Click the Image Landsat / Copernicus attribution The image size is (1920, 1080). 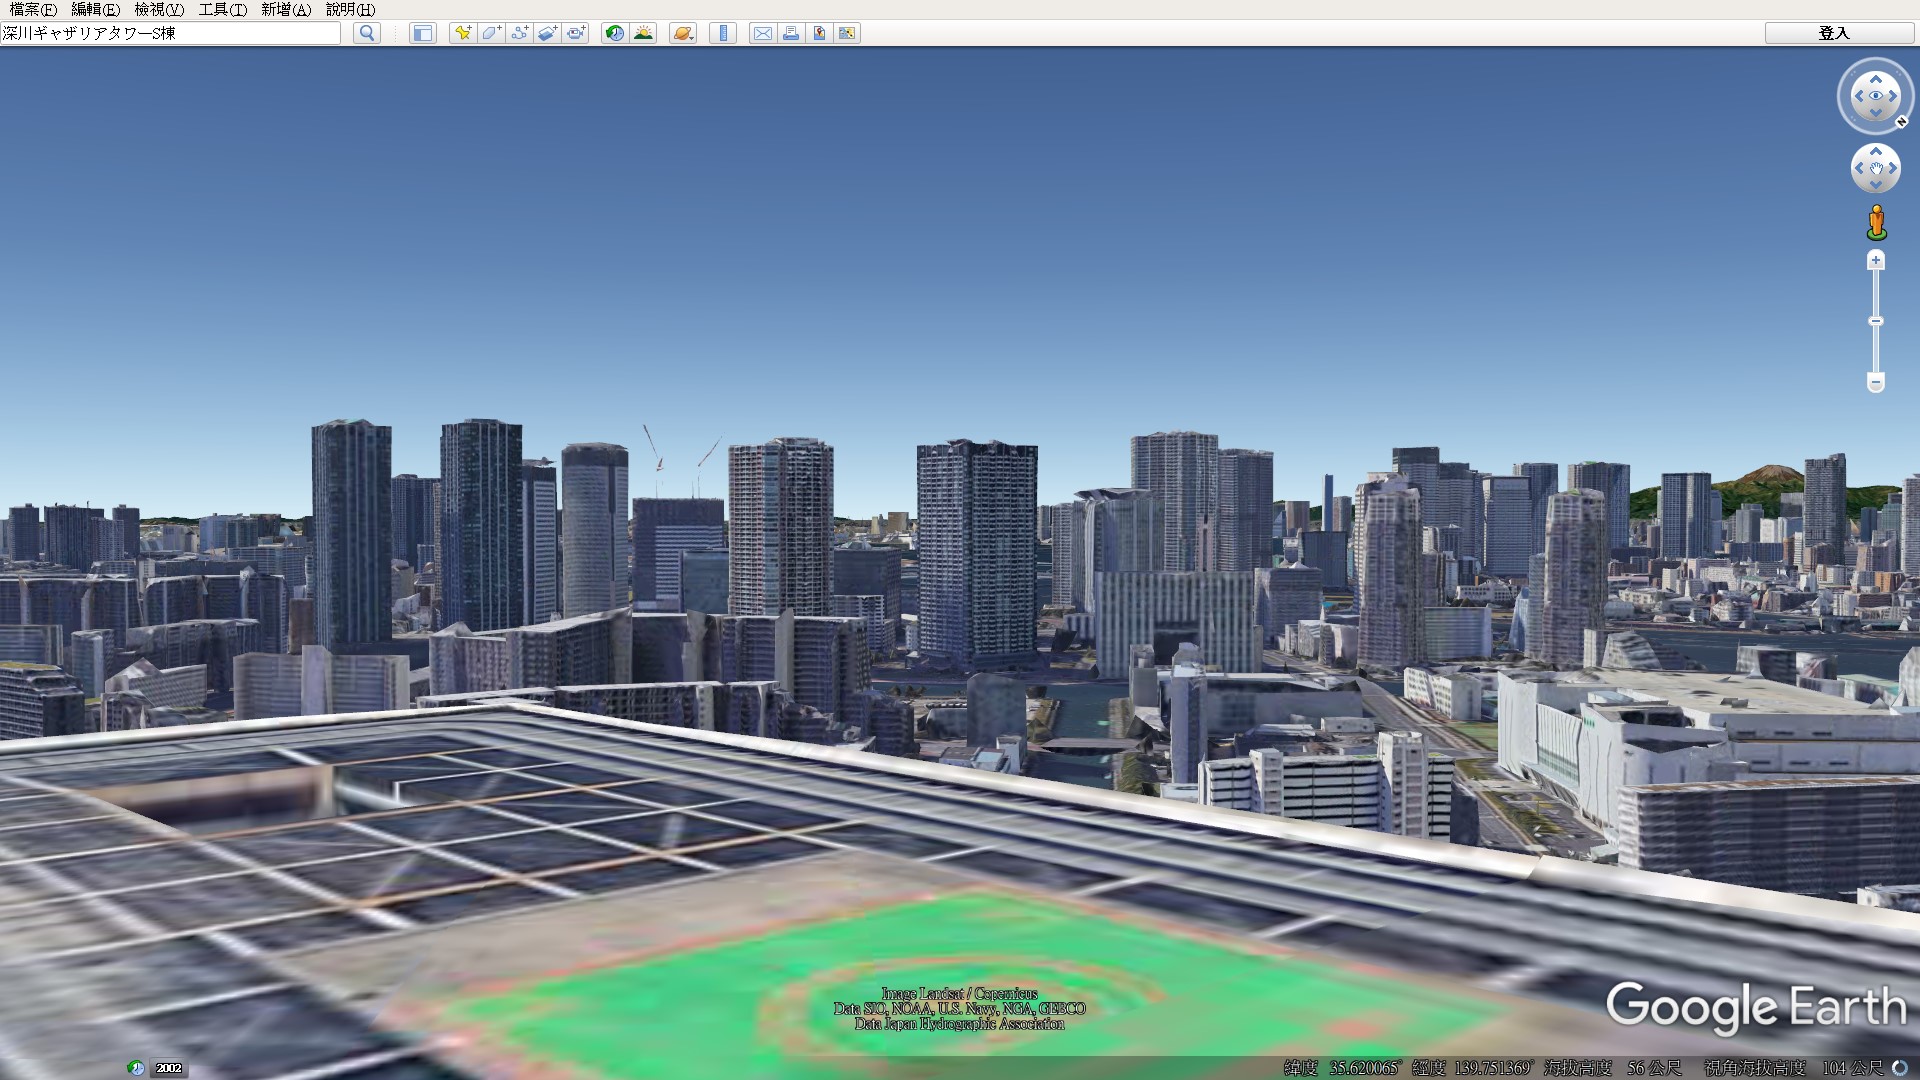(x=959, y=993)
